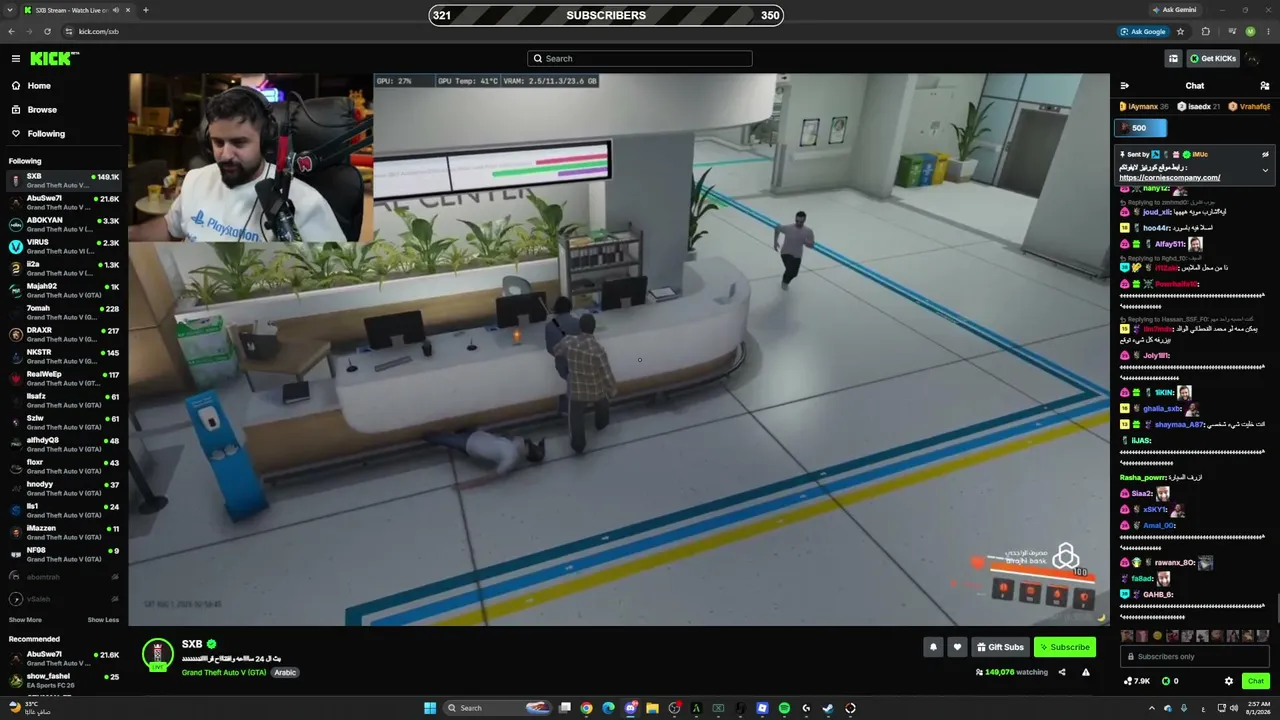Expand the Chrome tab search dropdown
Screen dimensions: 1280x720
(11, 10)
